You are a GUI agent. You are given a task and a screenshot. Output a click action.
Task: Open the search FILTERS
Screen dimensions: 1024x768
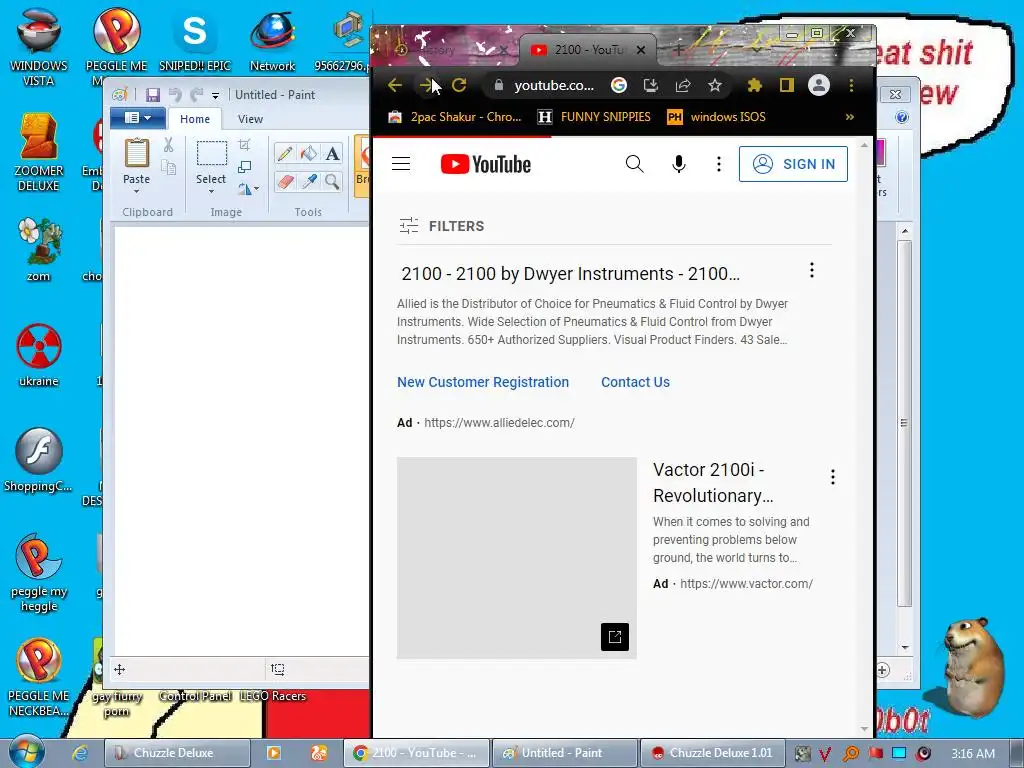441,226
